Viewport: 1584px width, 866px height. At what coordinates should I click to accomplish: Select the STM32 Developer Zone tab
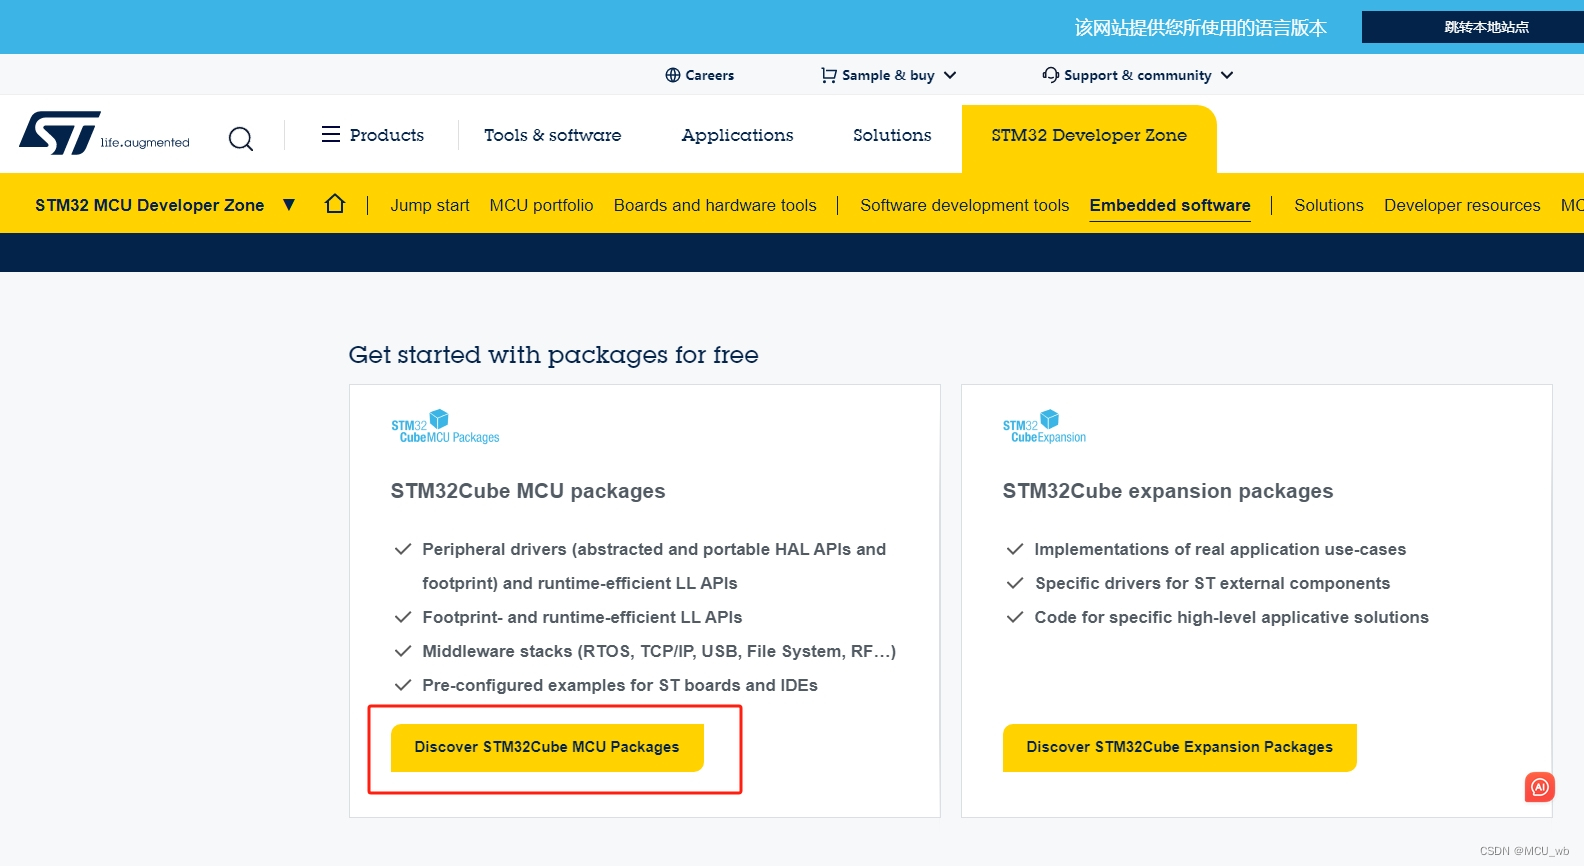click(x=1089, y=138)
